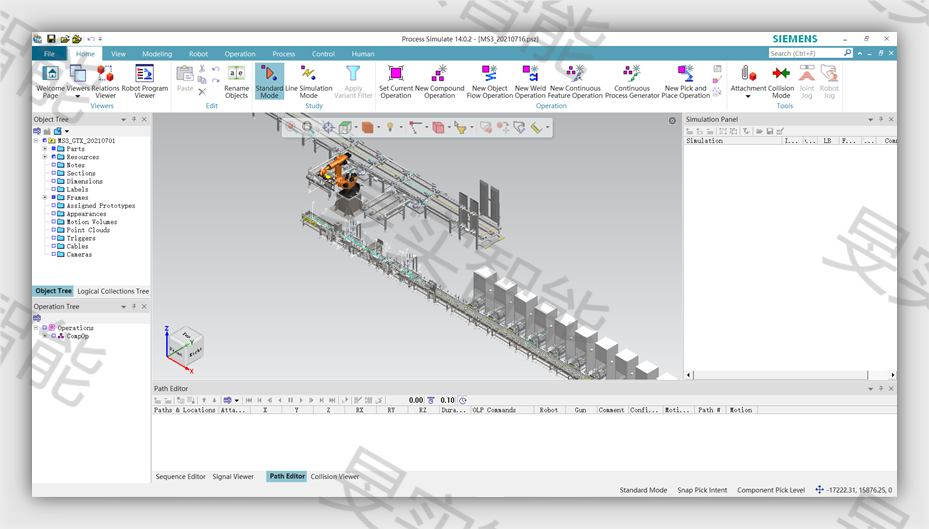
Task: Click Snap Pick Intent in status bar
Action: coord(702,490)
